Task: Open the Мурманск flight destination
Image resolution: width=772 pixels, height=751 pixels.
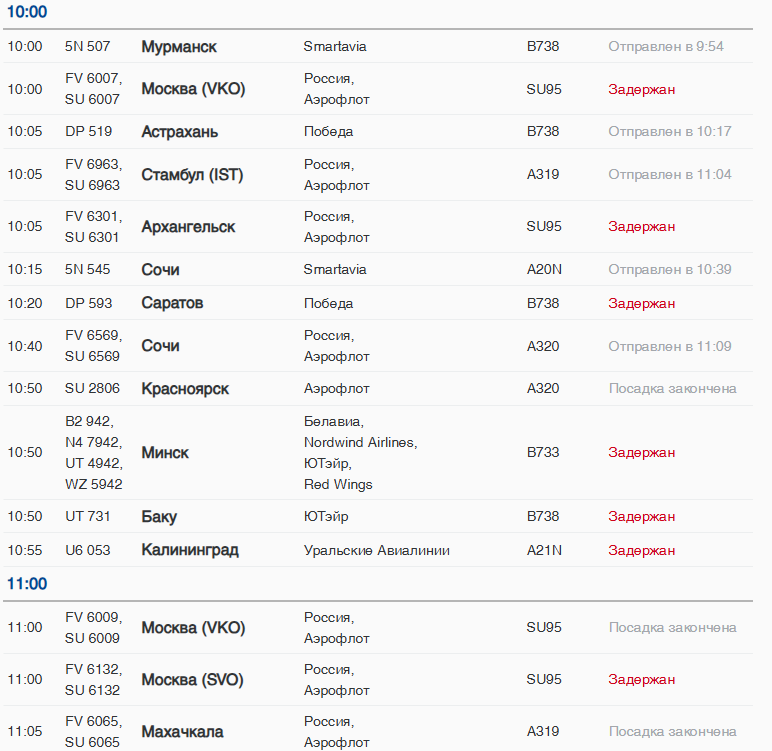Action: tap(179, 47)
